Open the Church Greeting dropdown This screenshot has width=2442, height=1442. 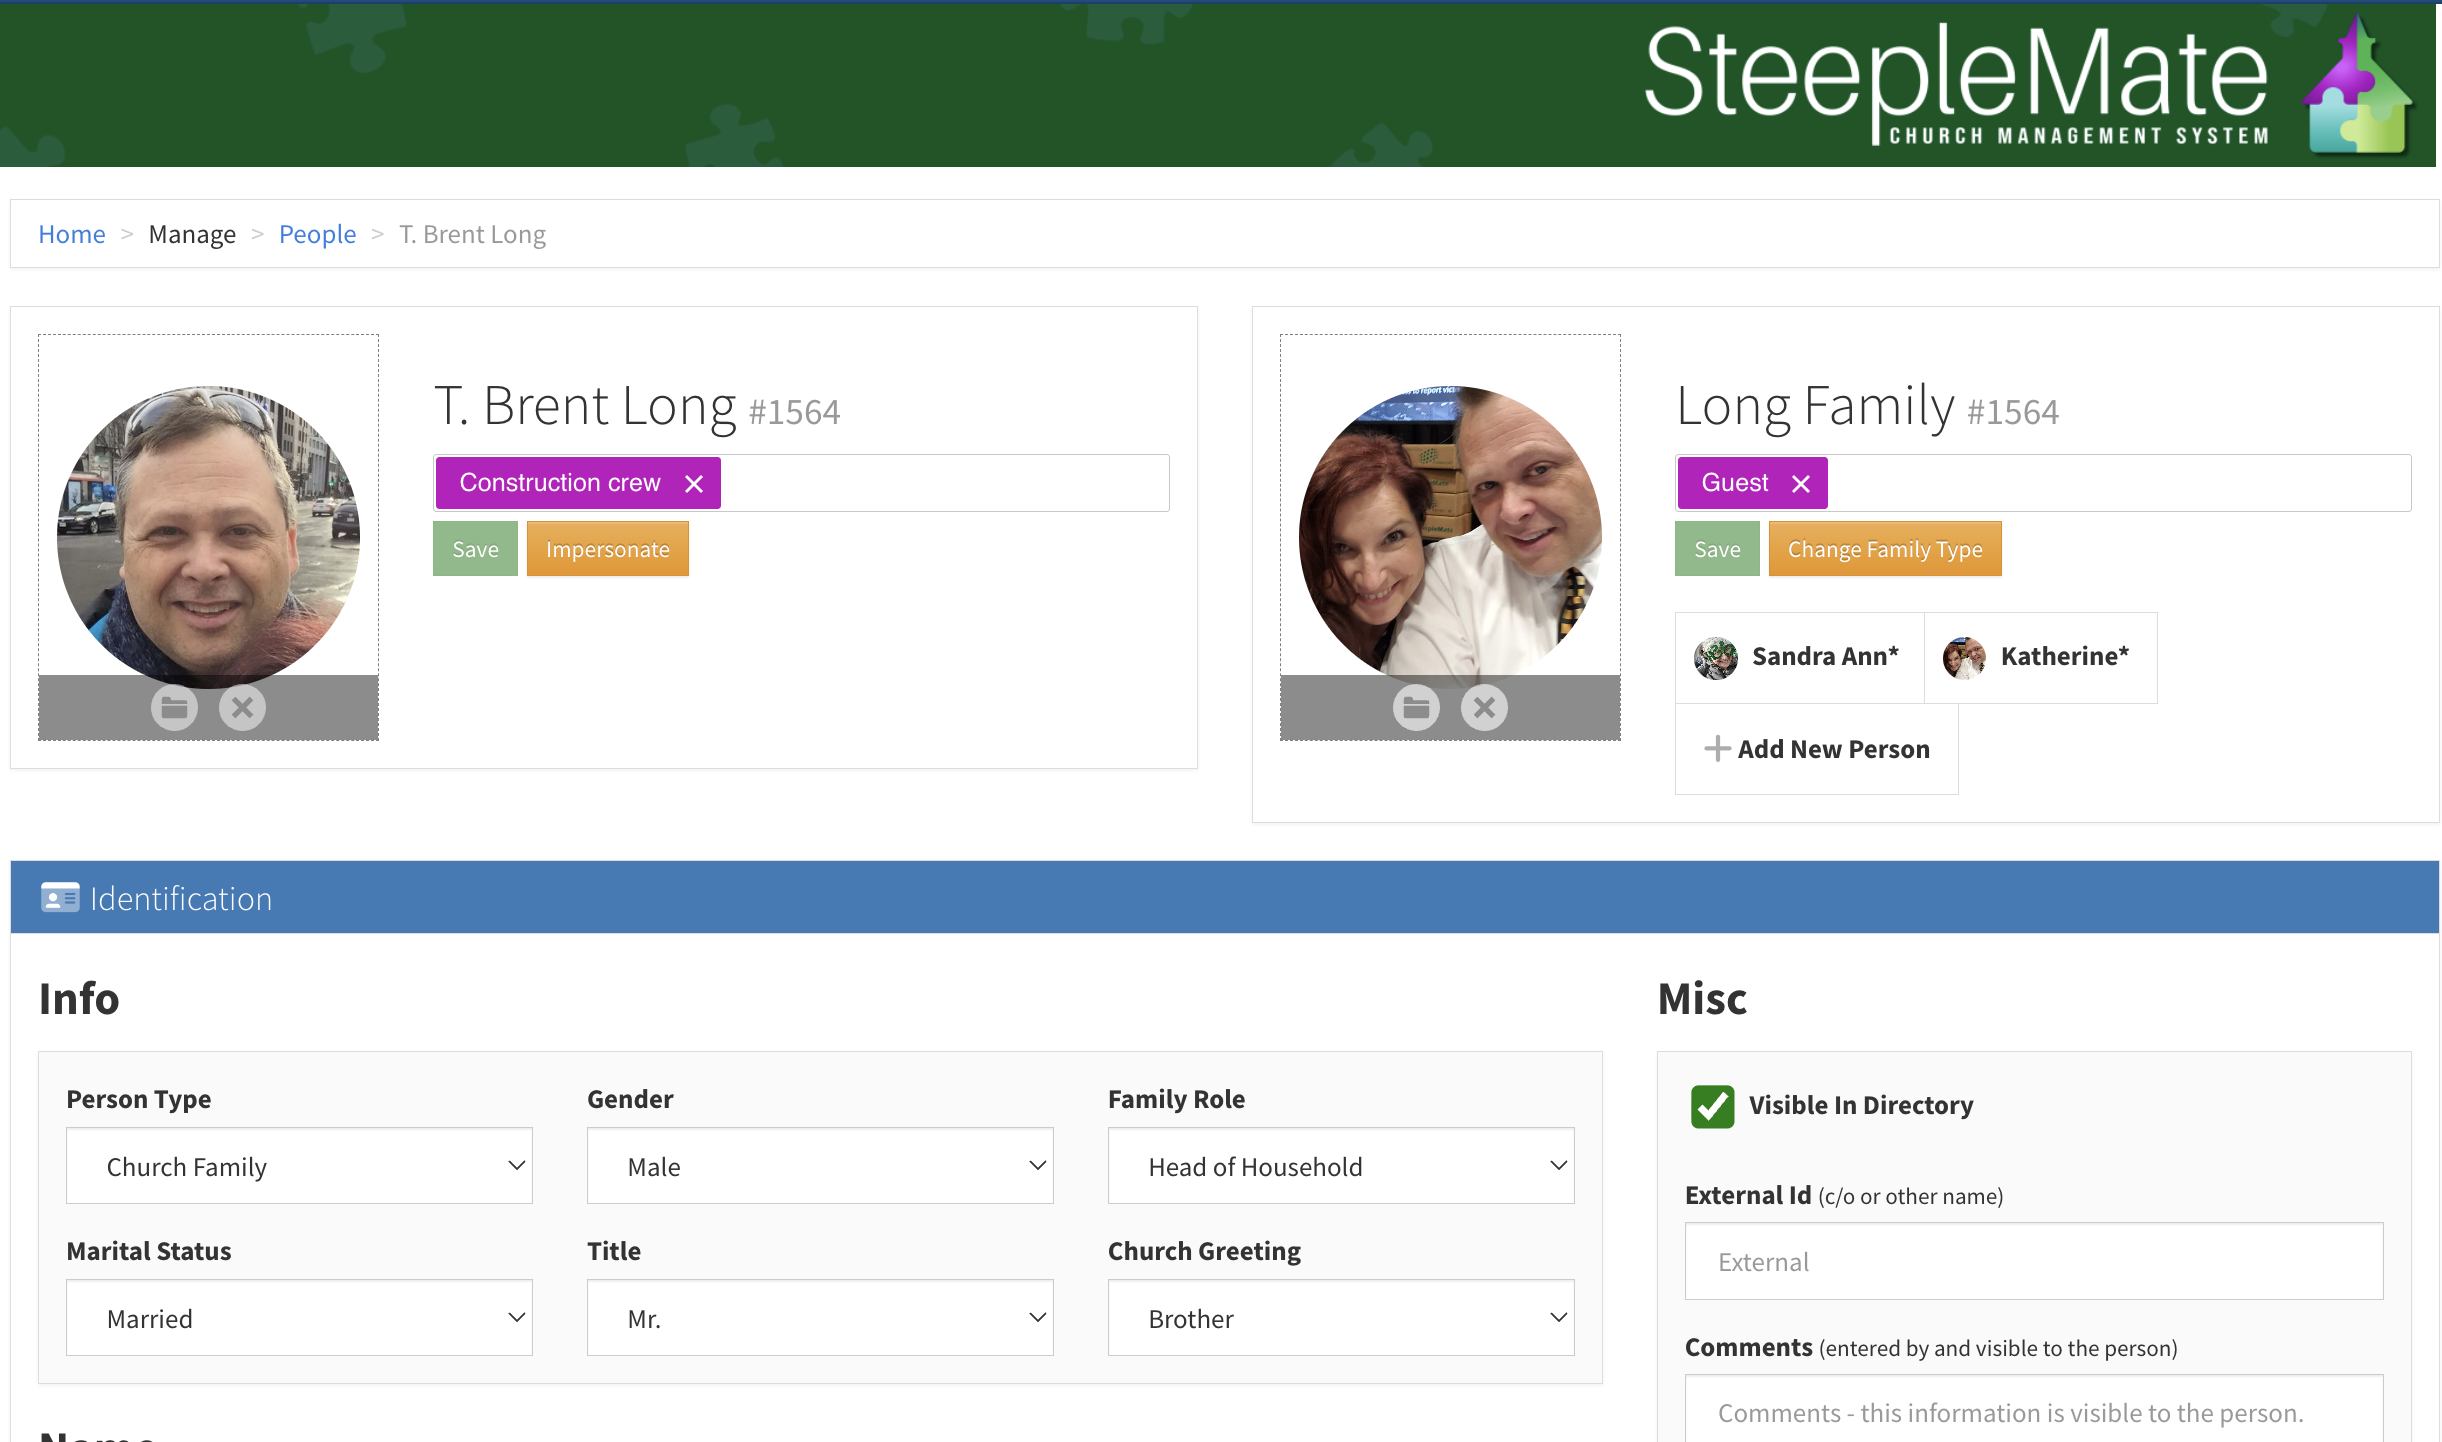[1340, 1318]
